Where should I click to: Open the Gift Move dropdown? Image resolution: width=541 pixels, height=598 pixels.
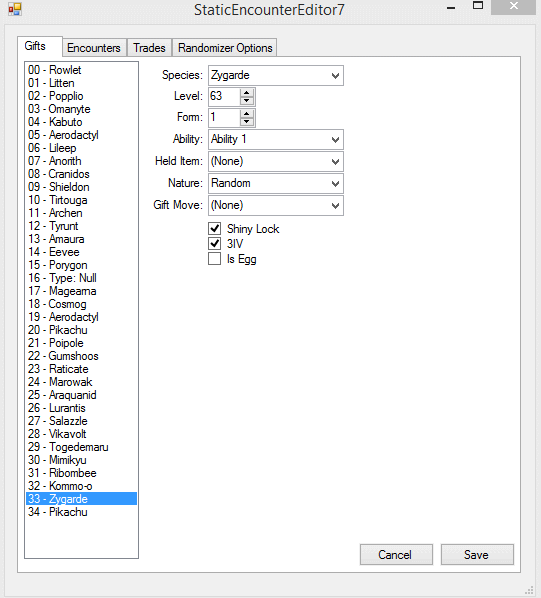pos(276,206)
